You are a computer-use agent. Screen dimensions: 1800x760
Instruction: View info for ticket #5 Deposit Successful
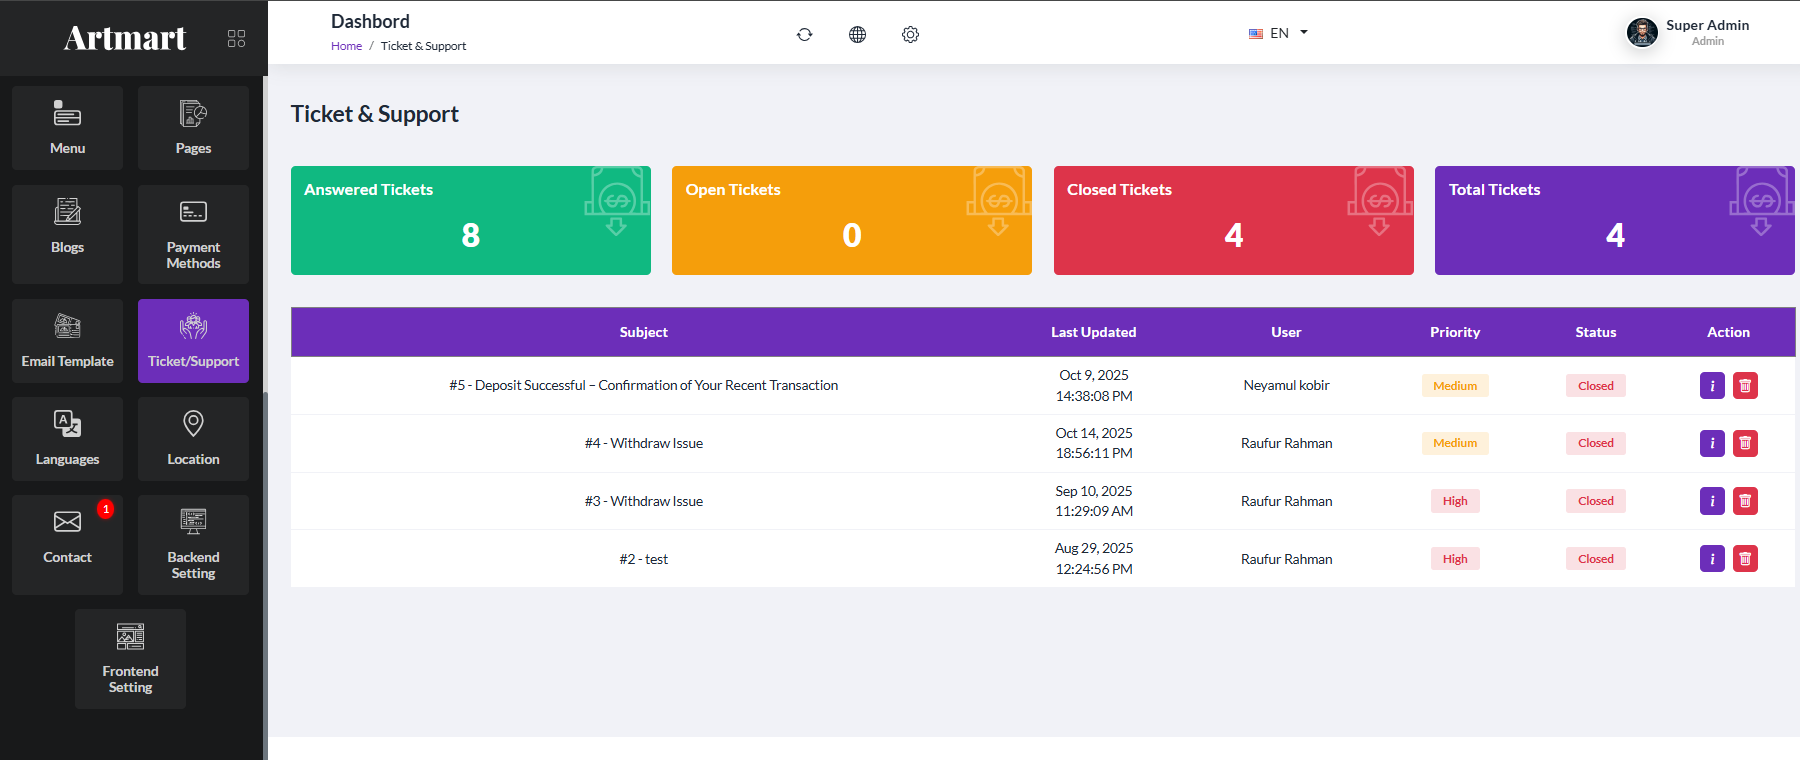[x=1712, y=386]
